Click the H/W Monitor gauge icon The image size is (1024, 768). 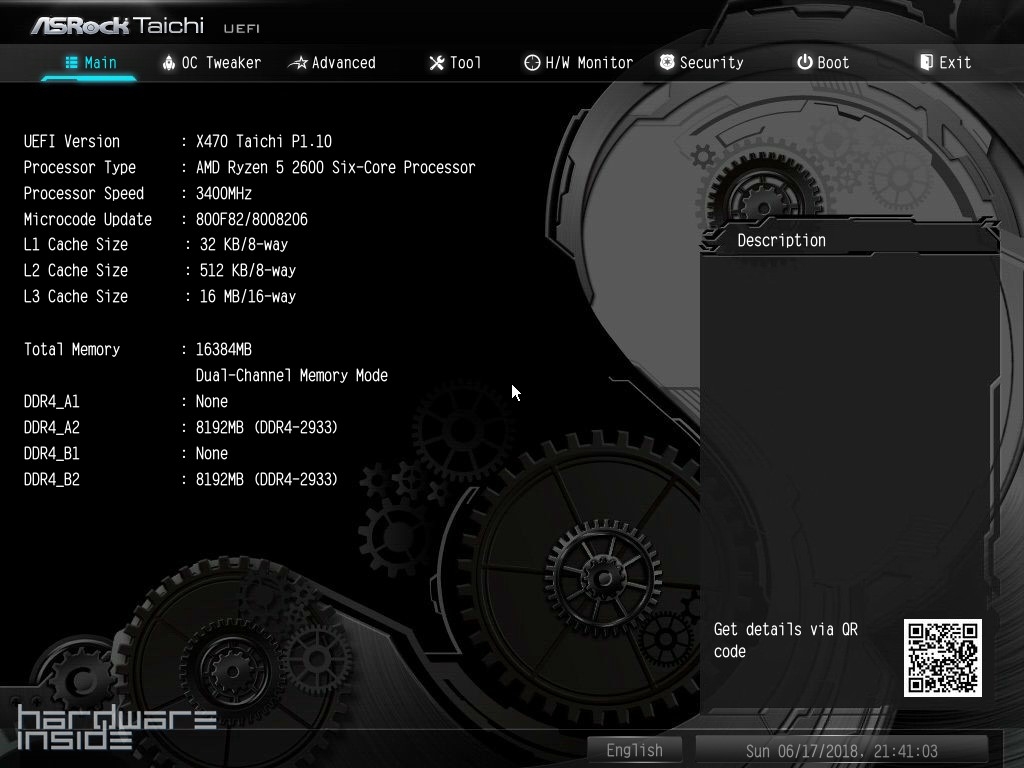coord(532,63)
